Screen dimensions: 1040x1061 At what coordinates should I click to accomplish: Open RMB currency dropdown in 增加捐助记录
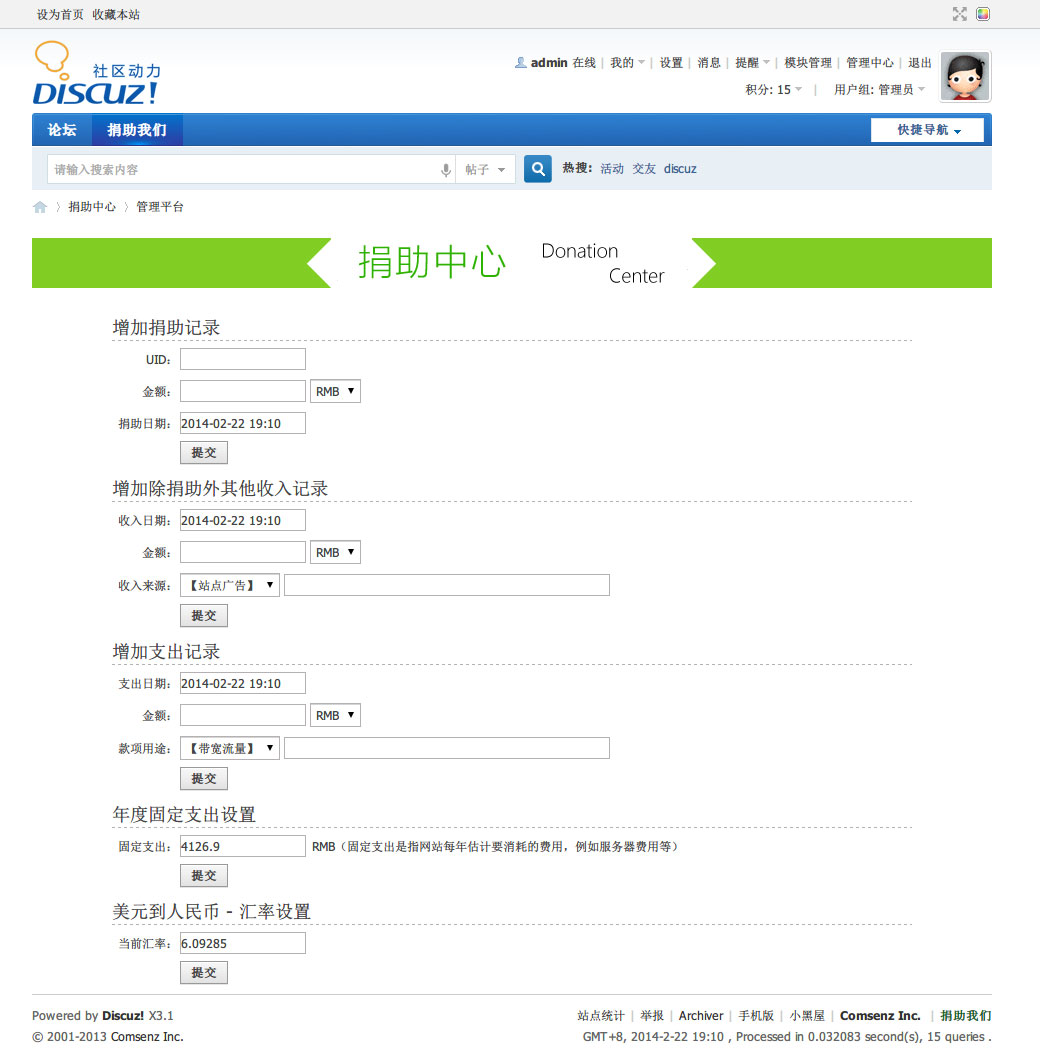335,392
